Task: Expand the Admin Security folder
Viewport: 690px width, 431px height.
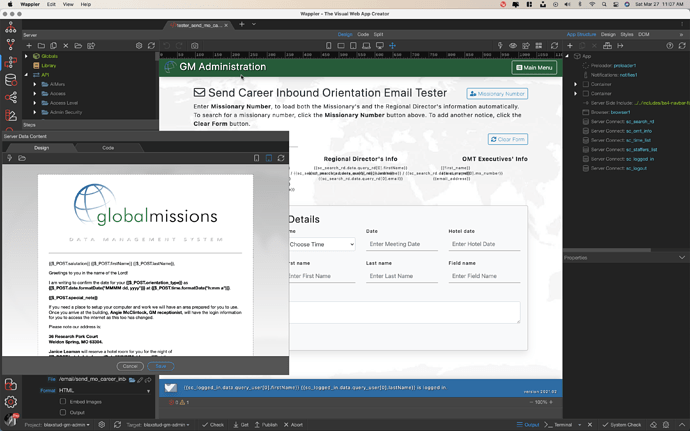Action: coord(35,112)
